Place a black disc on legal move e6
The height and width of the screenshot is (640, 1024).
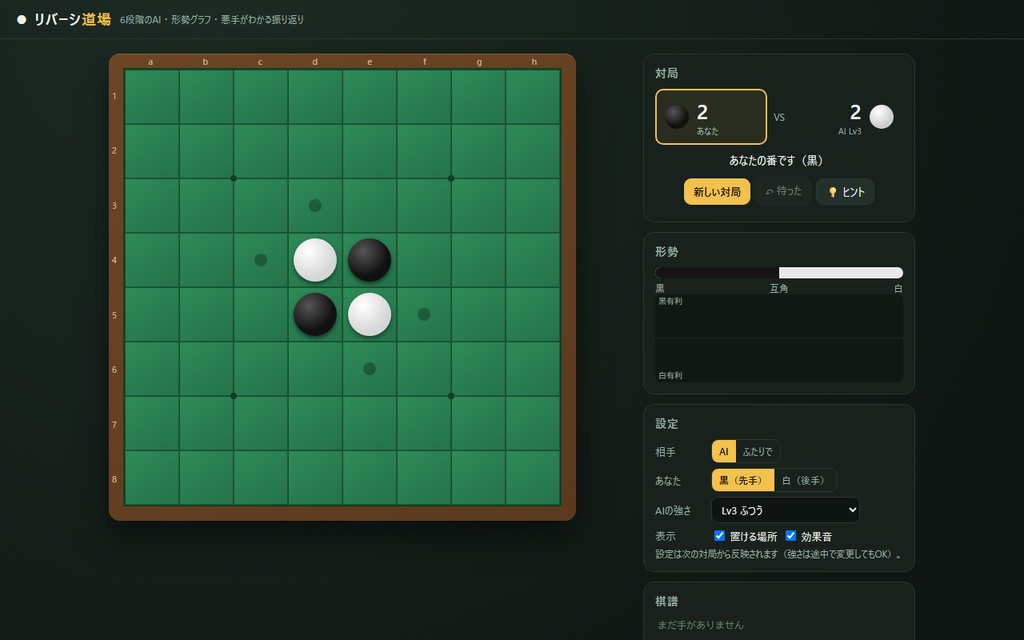370,369
